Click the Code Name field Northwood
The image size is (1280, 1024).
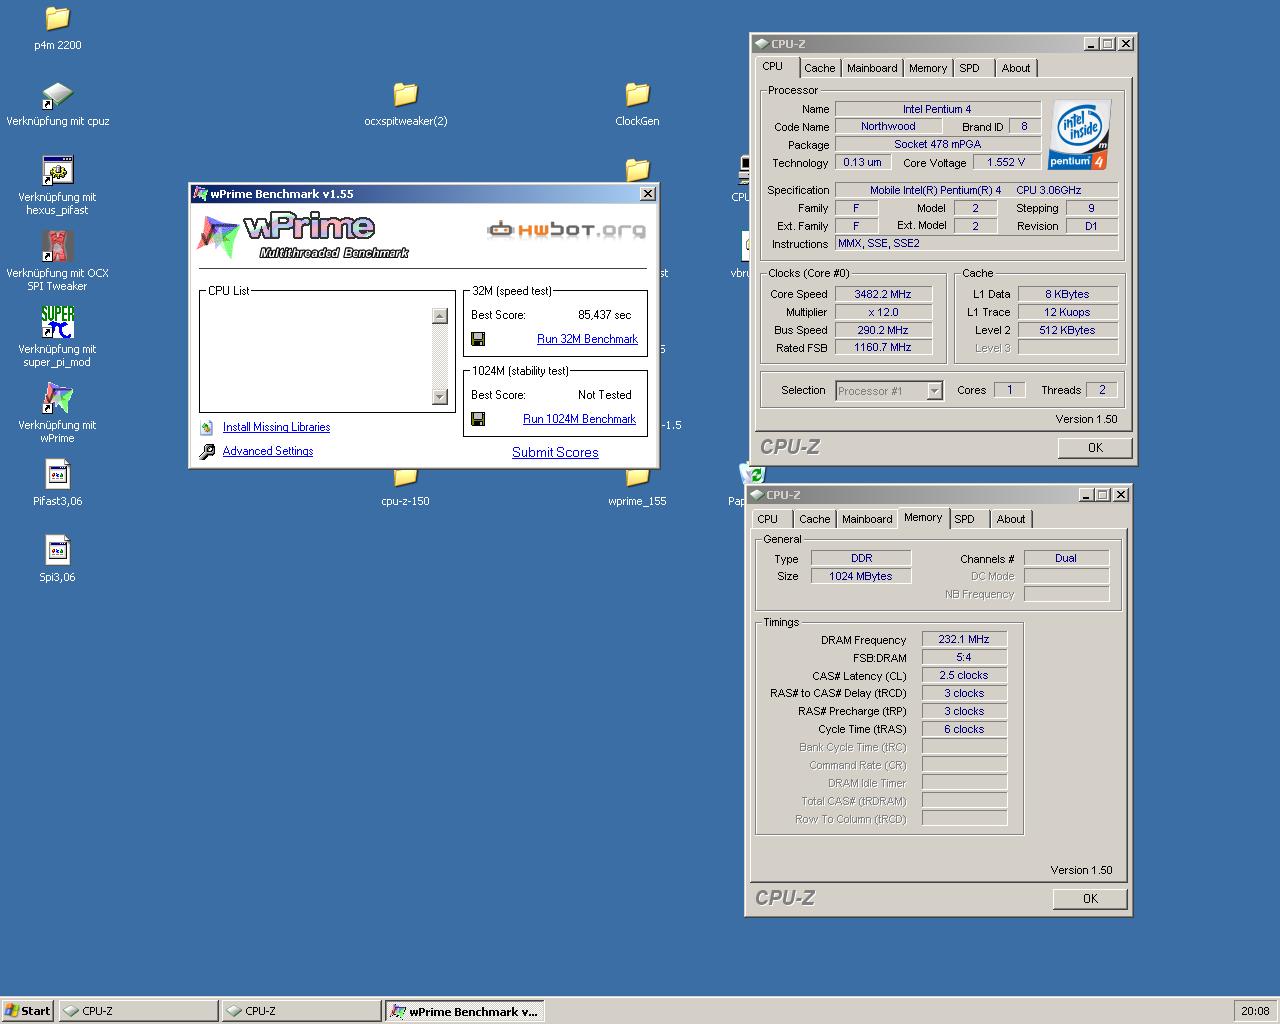pos(888,126)
